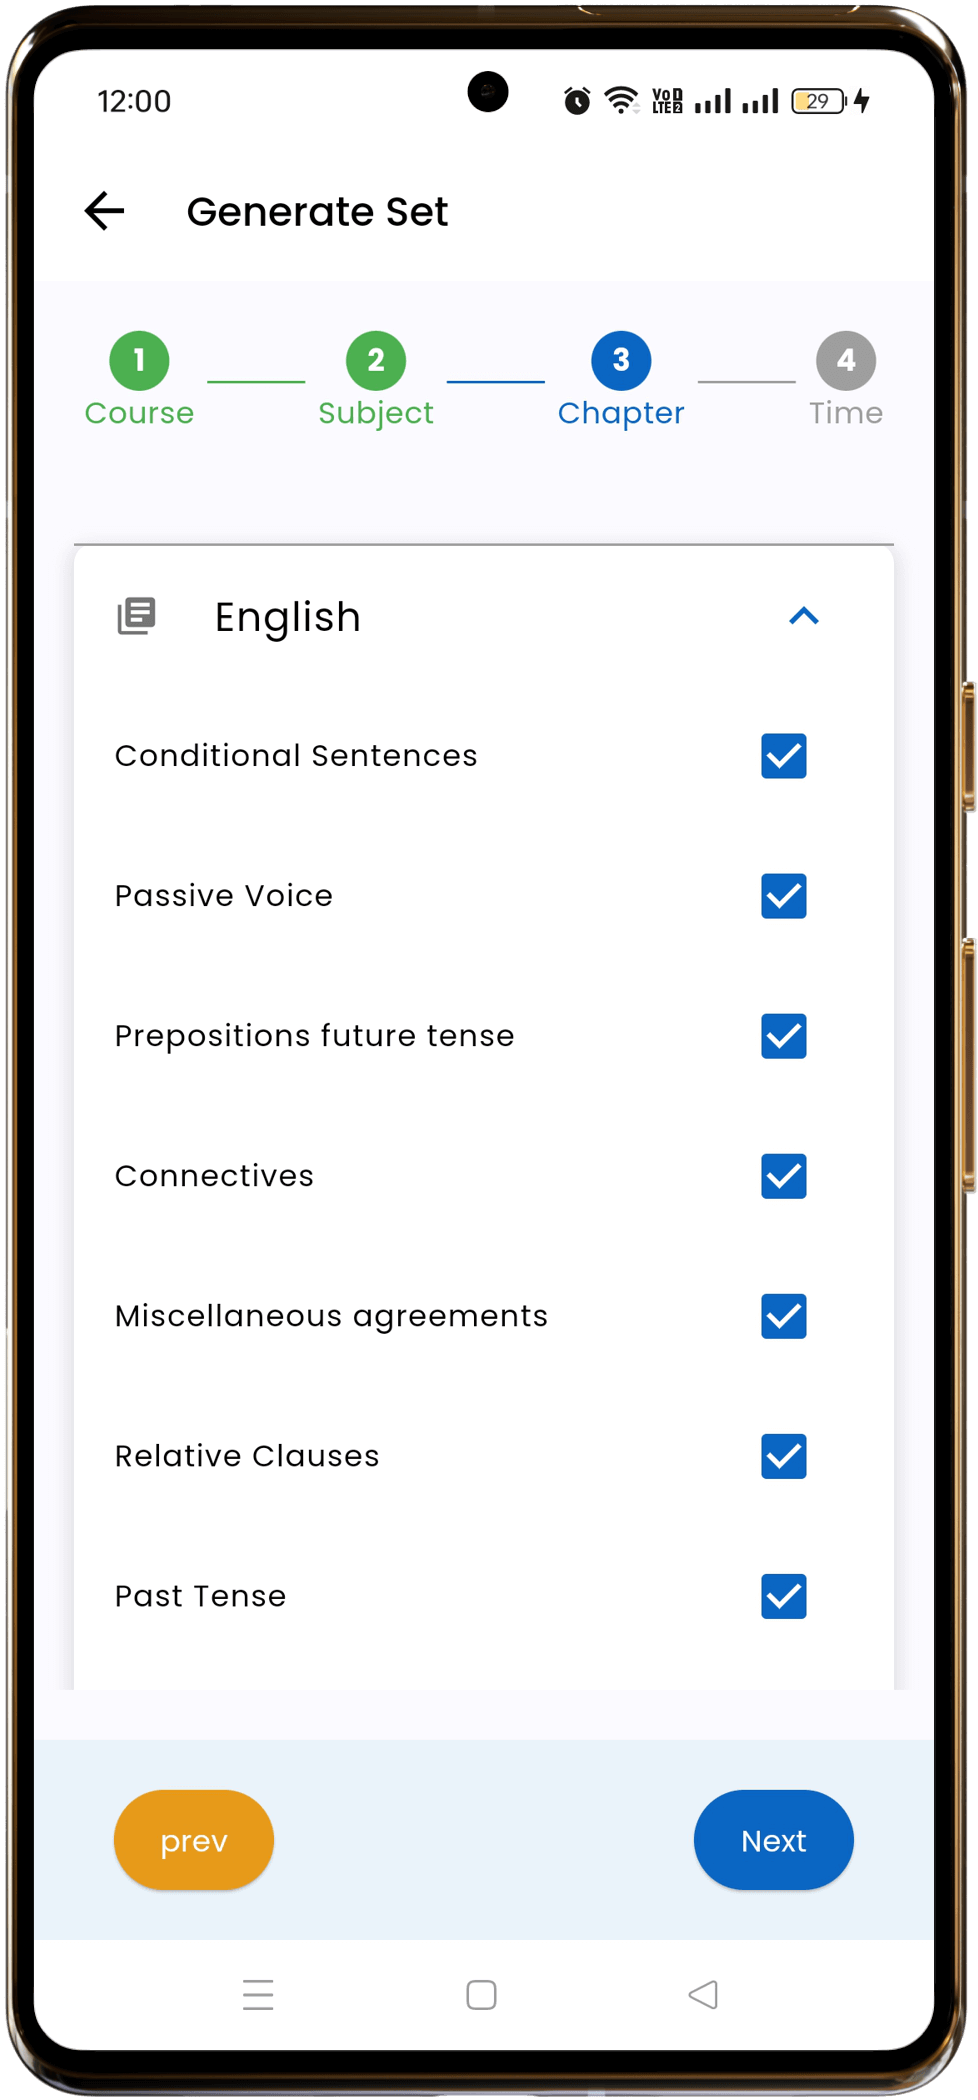This screenshot has width=978, height=2100.
Task: Go to step 1 Course
Action: (x=139, y=361)
